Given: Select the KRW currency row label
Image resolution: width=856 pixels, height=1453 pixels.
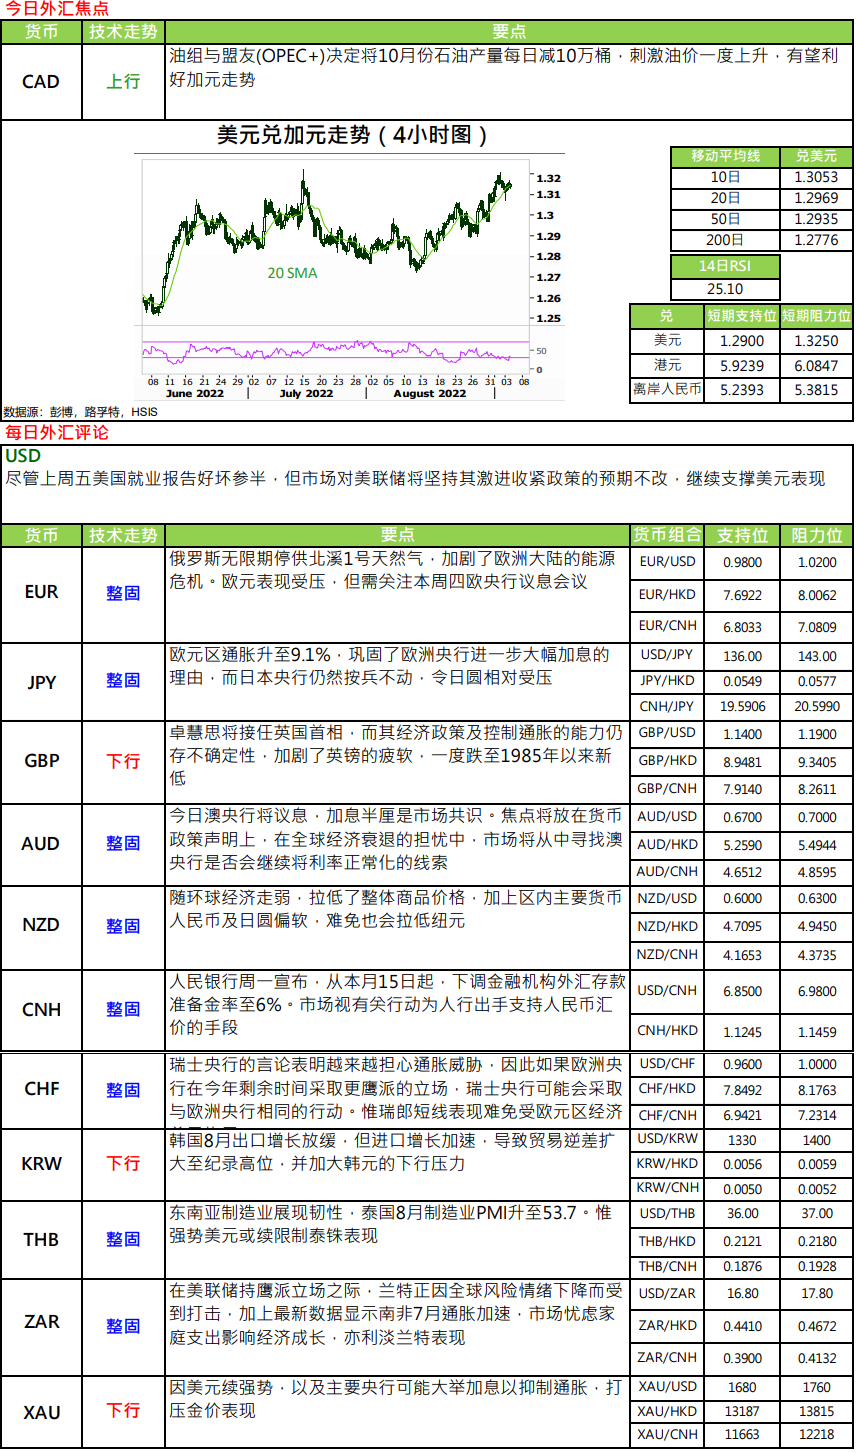Looking at the screenshot, I should (x=41, y=1164).
